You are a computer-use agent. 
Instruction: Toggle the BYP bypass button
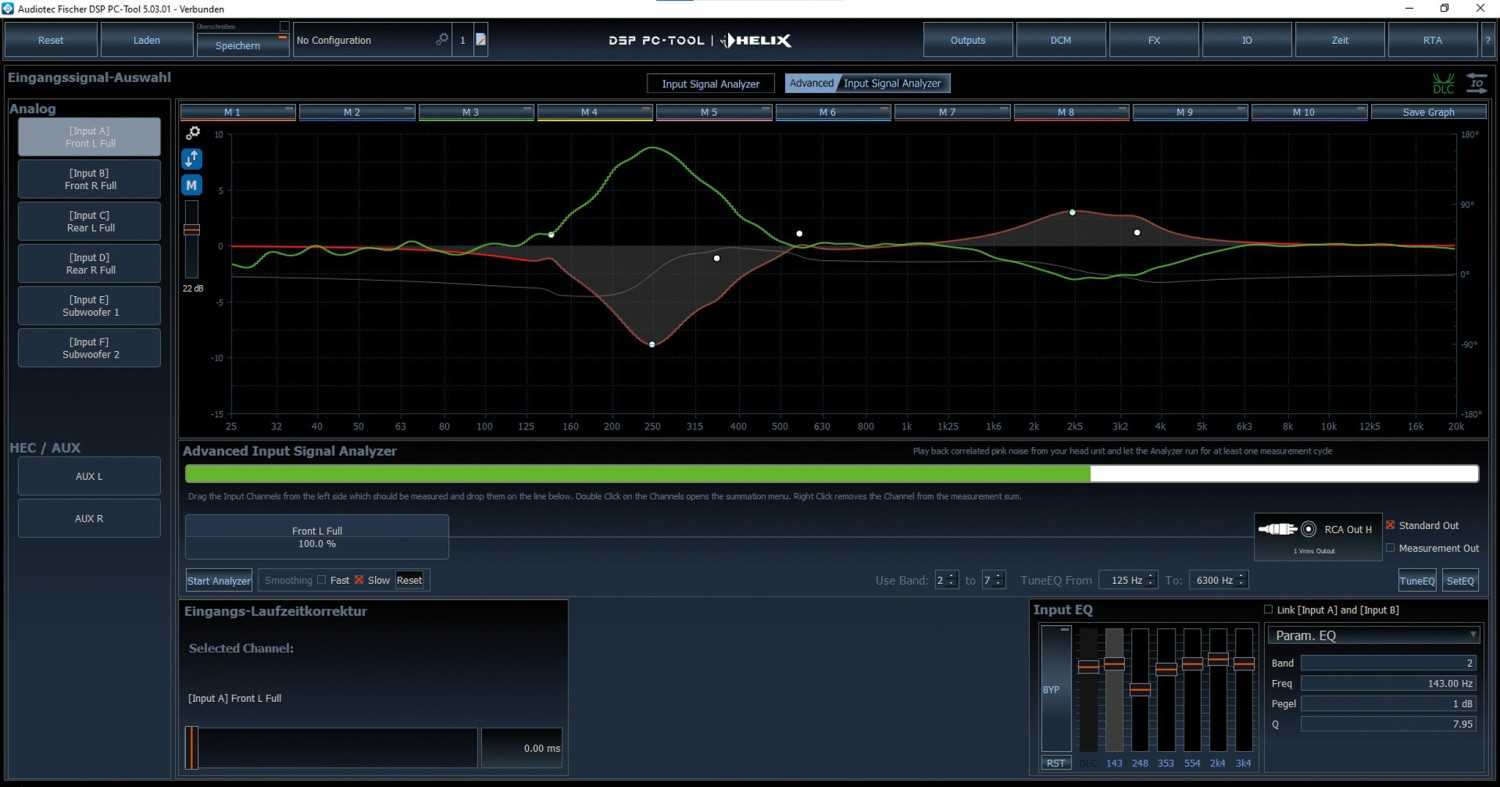[x=1056, y=689]
